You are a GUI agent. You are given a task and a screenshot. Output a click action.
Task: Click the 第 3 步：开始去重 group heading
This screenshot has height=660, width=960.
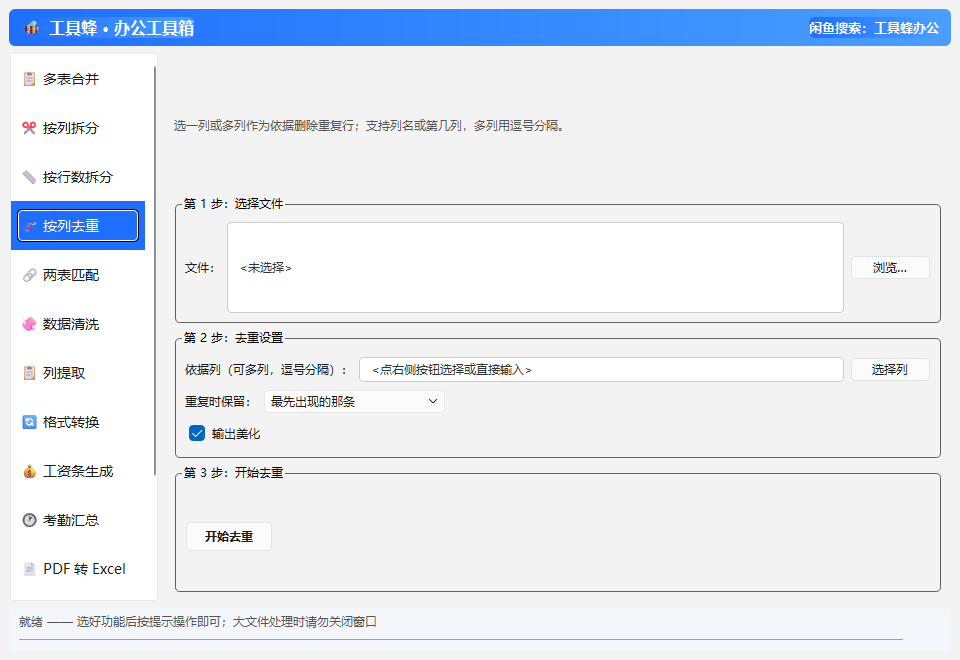click(233, 473)
